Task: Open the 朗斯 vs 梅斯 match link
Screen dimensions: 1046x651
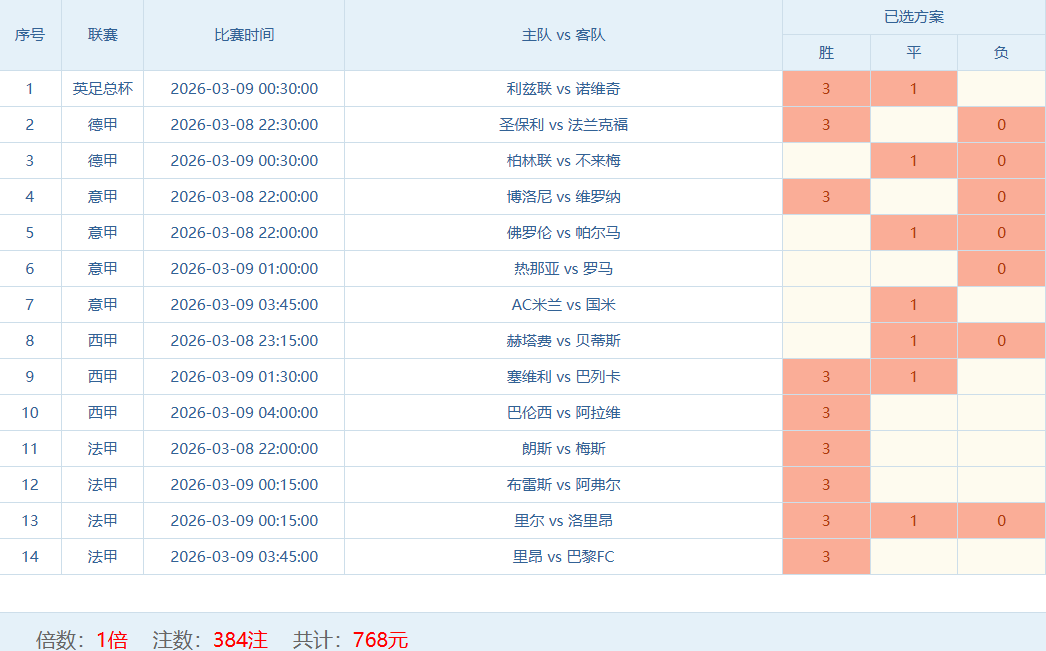Action: click(563, 449)
